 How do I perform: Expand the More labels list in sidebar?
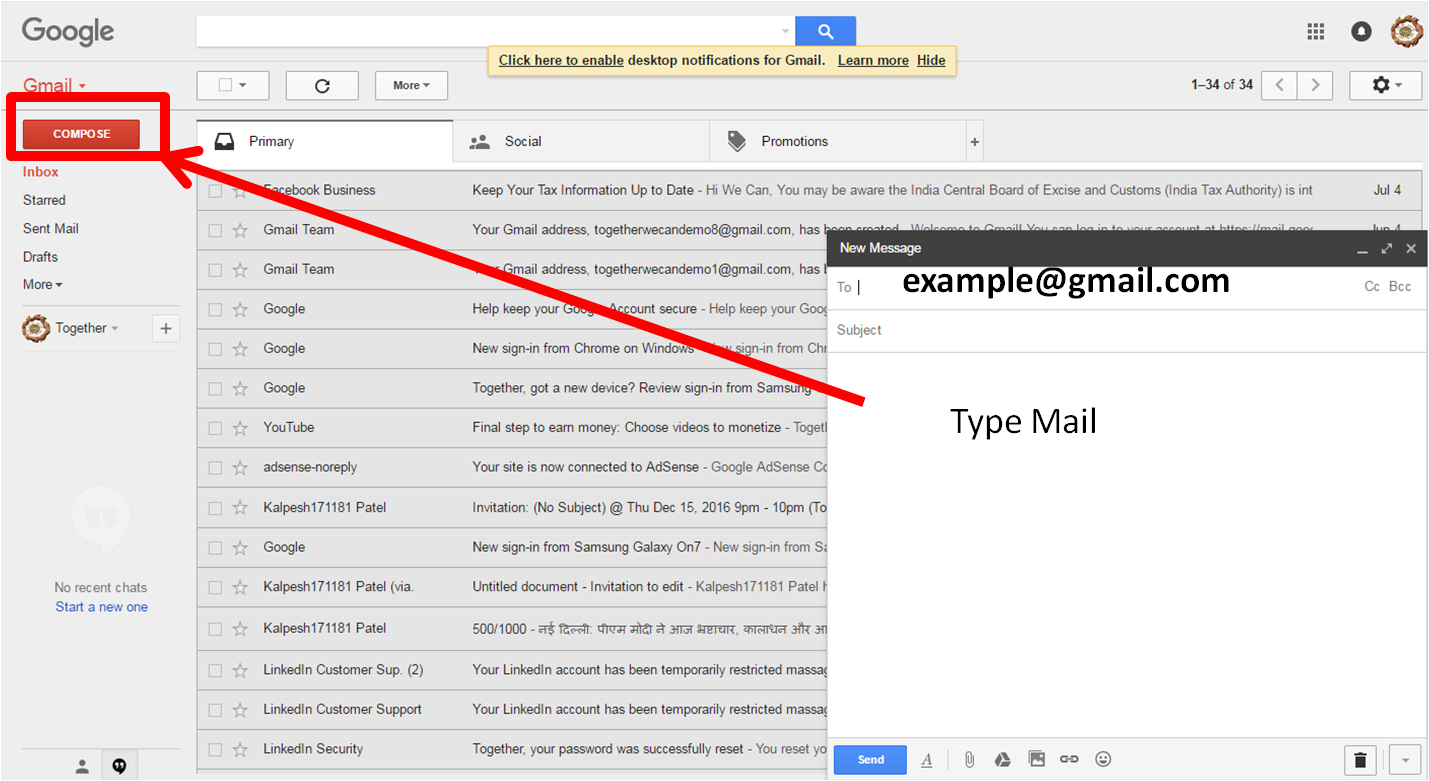[42, 285]
